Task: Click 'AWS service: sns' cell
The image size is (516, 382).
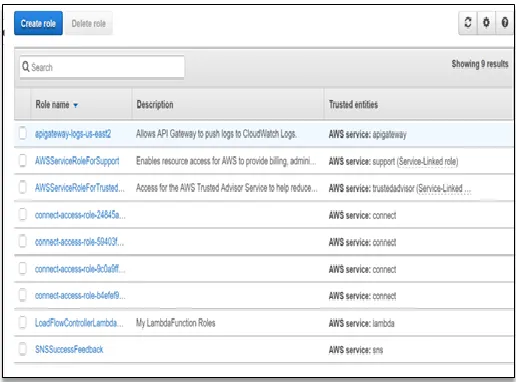Action: tap(356, 350)
